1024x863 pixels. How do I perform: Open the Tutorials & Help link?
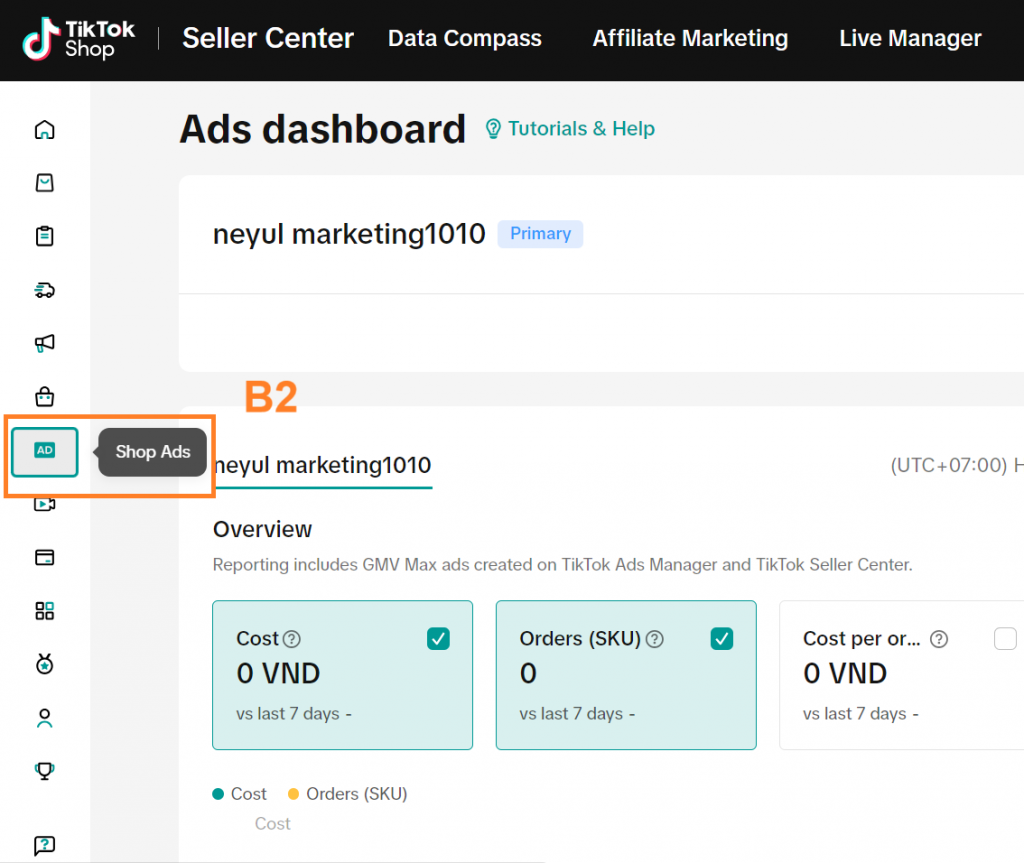pos(570,129)
